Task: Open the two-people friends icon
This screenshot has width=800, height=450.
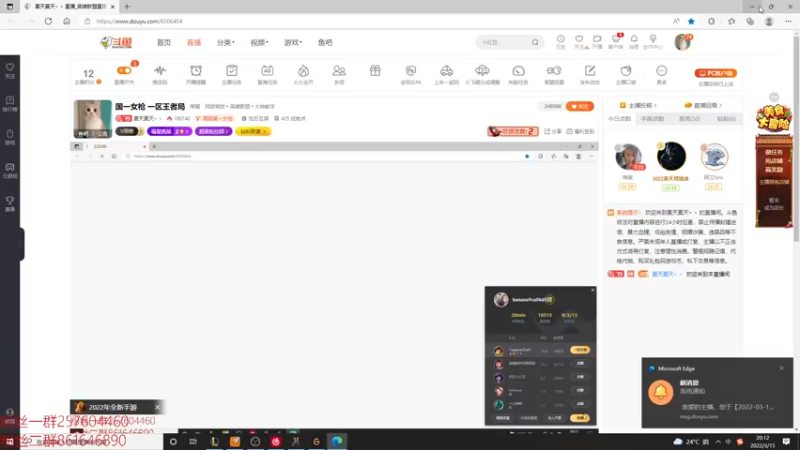Action: pyautogui.click(x=339, y=70)
